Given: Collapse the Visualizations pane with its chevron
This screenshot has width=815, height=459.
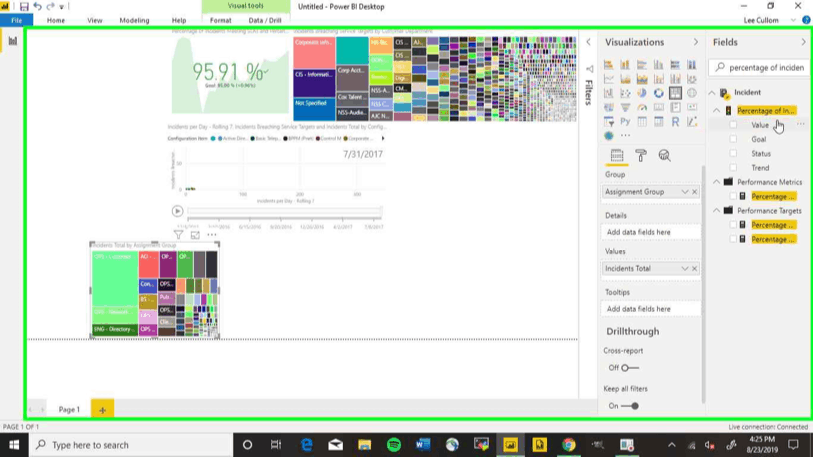Looking at the screenshot, I should point(696,42).
